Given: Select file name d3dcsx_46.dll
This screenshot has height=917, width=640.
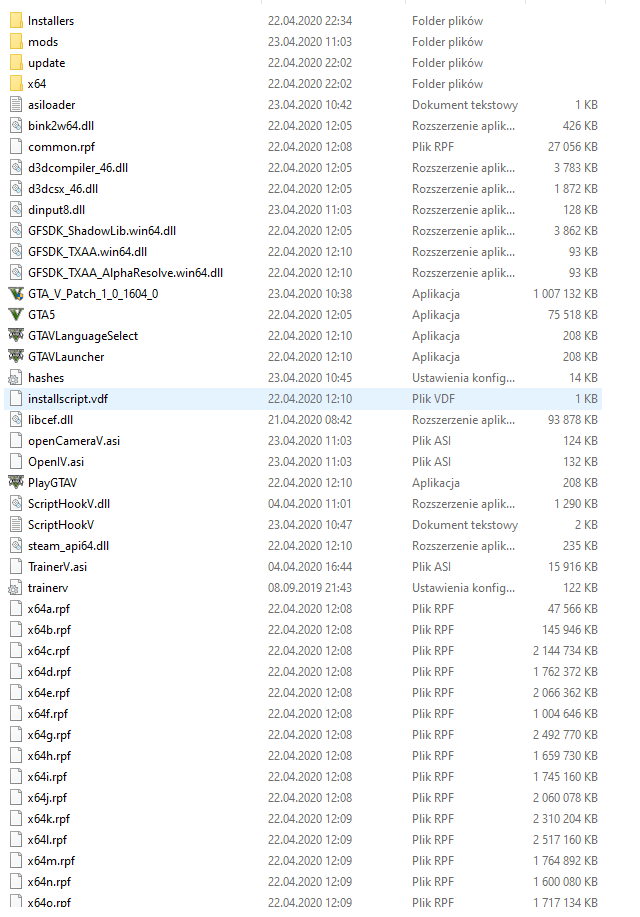Looking at the screenshot, I should (x=63, y=189).
